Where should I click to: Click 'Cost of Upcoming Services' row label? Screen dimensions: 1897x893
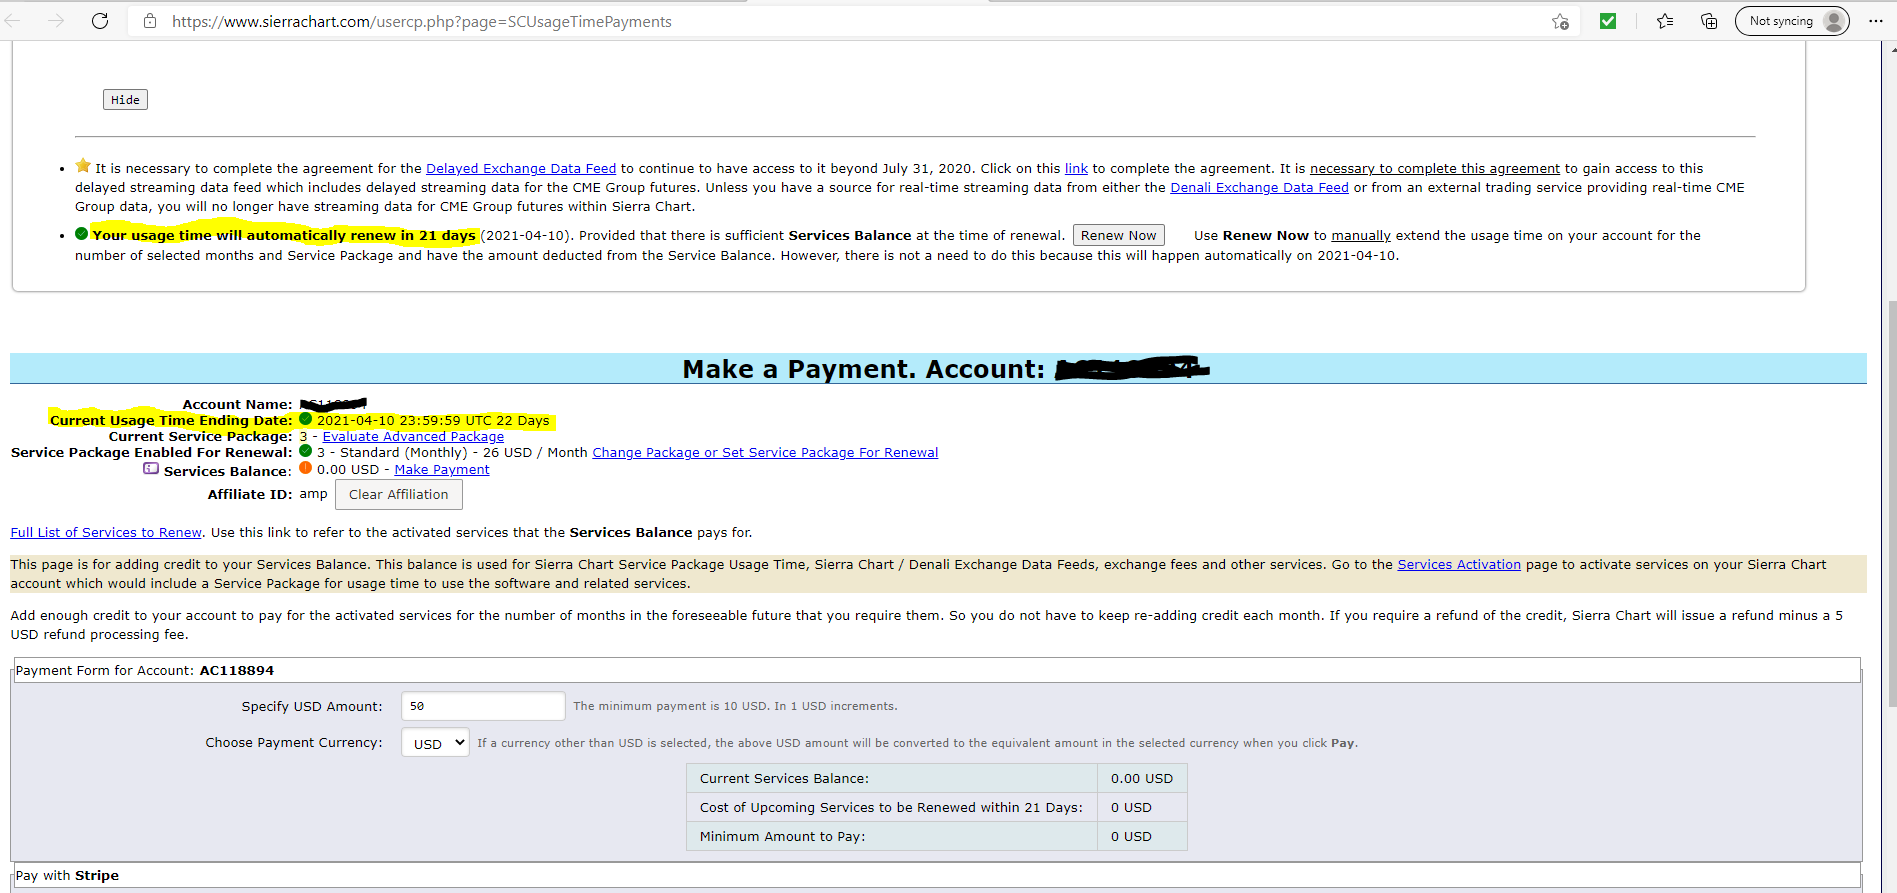(x=891, y=807)
